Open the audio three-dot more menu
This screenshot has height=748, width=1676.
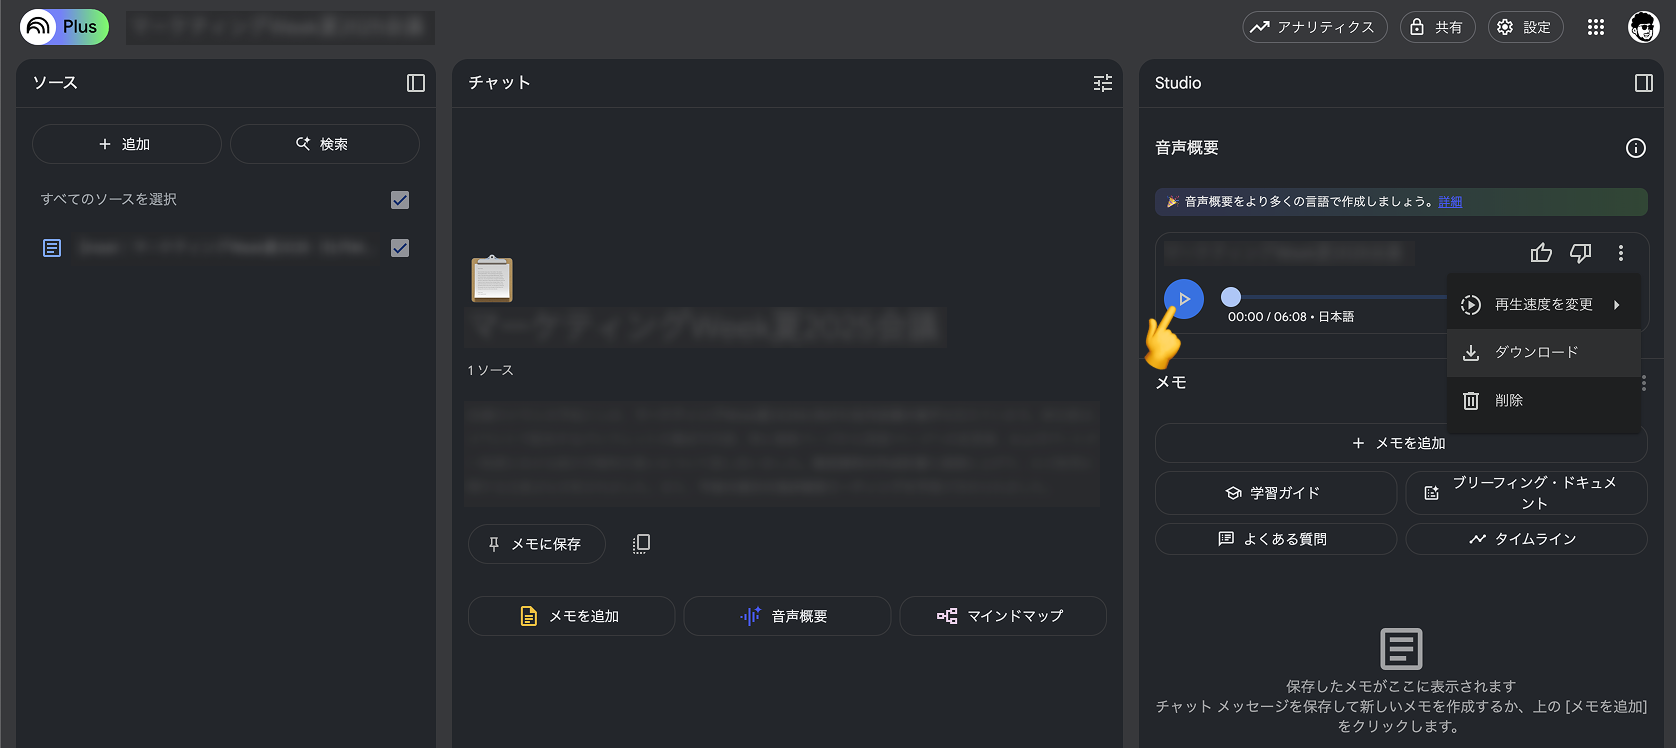pos(1620,253)
